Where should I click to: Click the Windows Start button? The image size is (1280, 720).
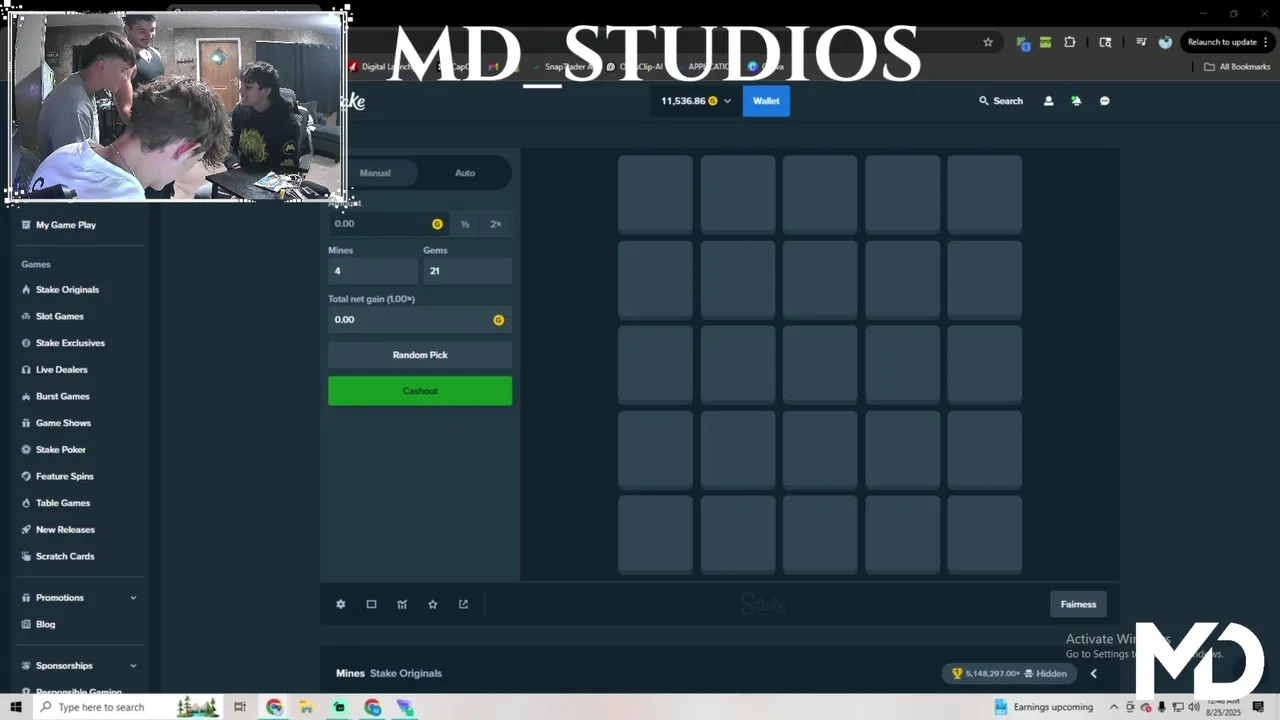[x=16, y=707]
